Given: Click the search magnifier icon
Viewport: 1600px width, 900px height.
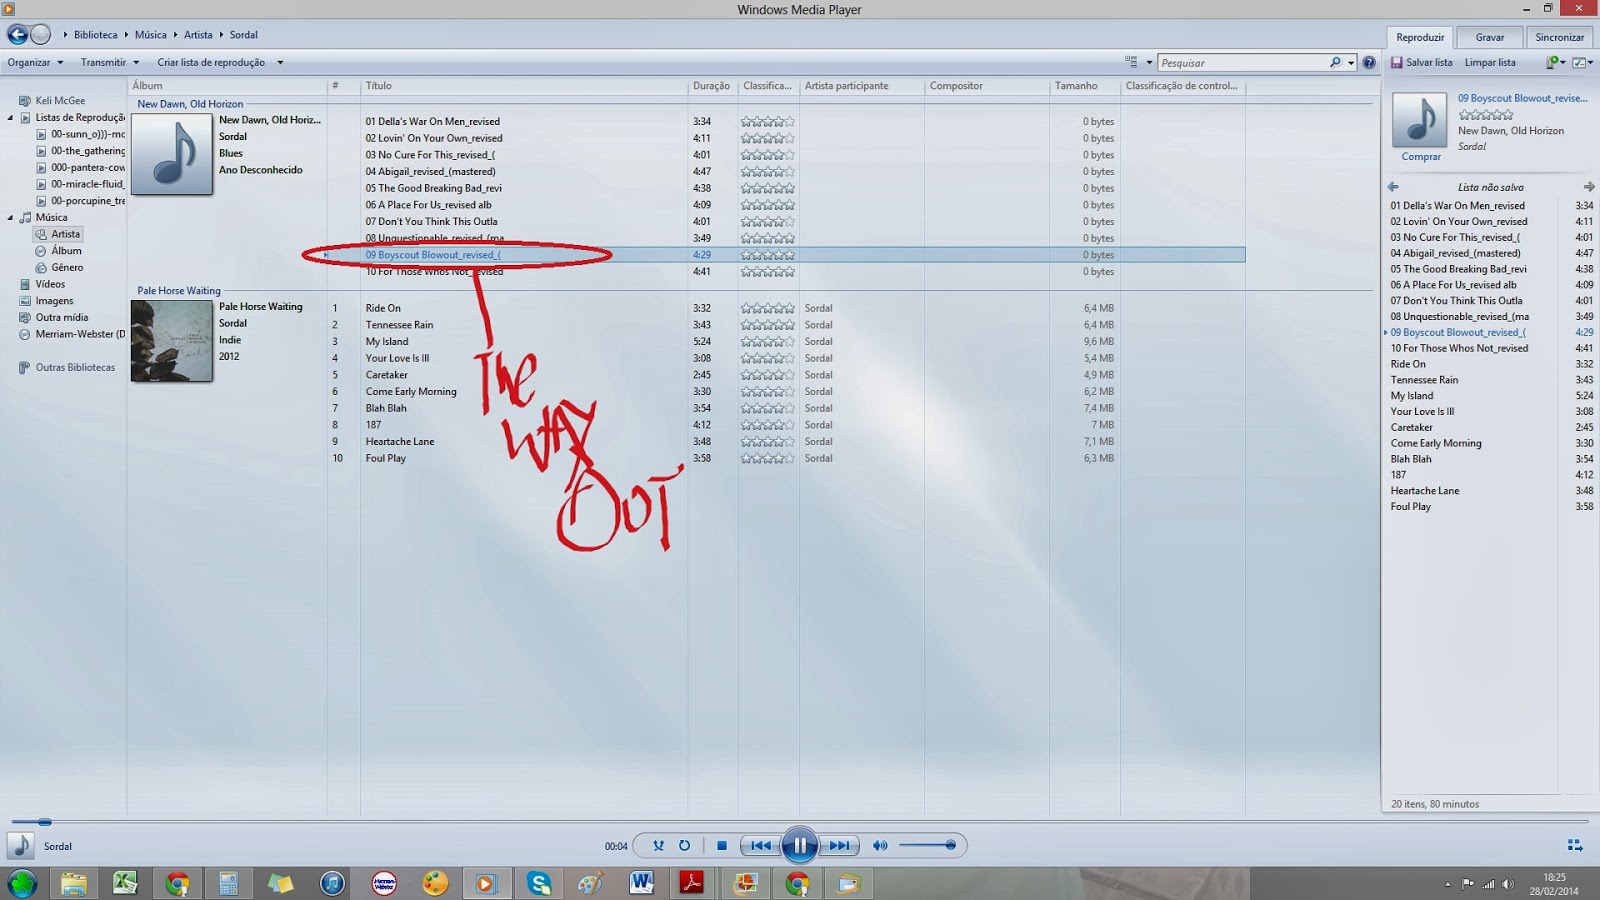Looking at the screenshot, I should tap(1335, 63).
